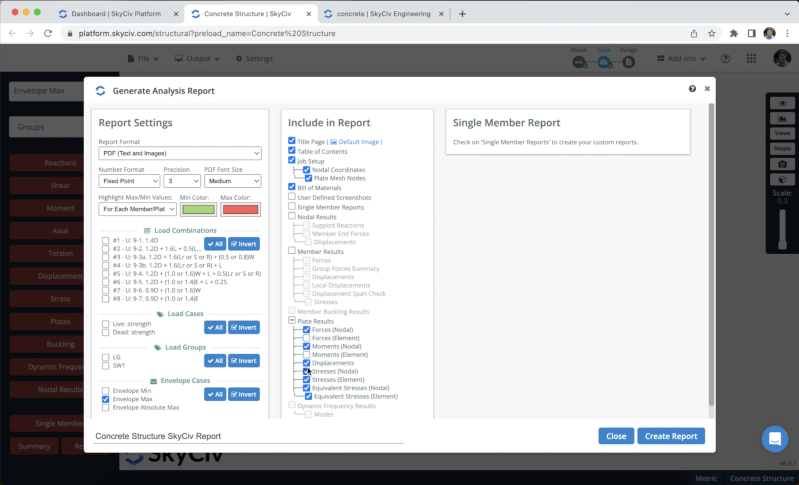Image resolution: width=799 pixels, height=485 pixels.
Task: Pick the green Min Color swatch
Action: 198,209
